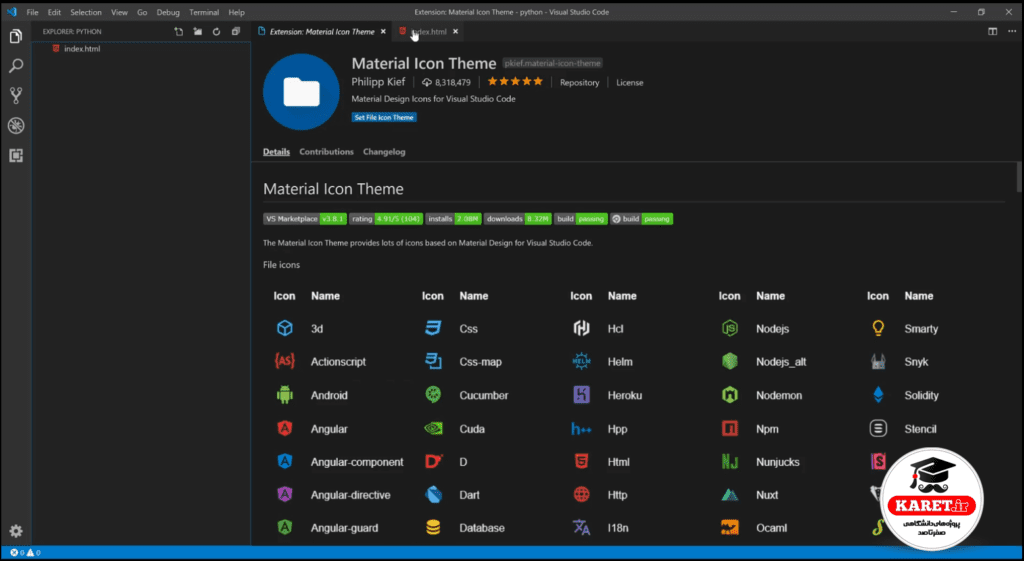Click the Material Icon Theme folder logo
Image resolution: width=1024 pixels, height=561 pixels.
pyautogui.click(x=301, y=92)
